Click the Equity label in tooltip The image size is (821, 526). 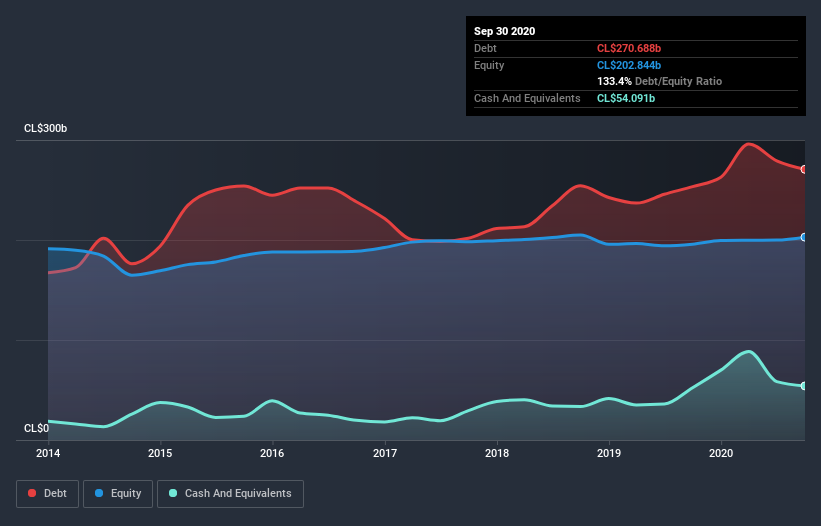489,65
